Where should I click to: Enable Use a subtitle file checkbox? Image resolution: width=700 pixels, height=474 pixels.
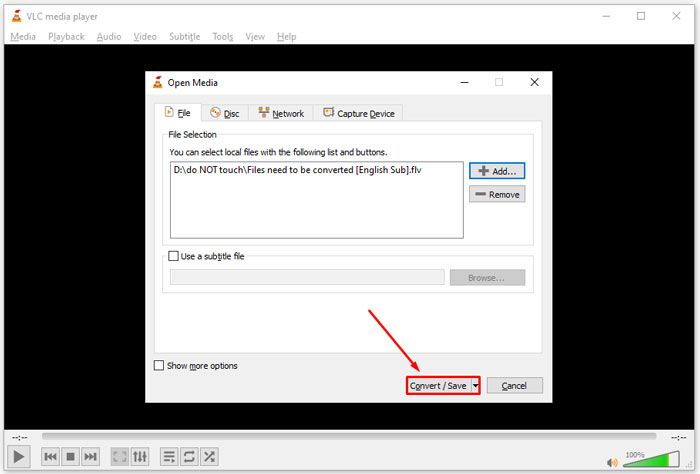tap(173, 256)
